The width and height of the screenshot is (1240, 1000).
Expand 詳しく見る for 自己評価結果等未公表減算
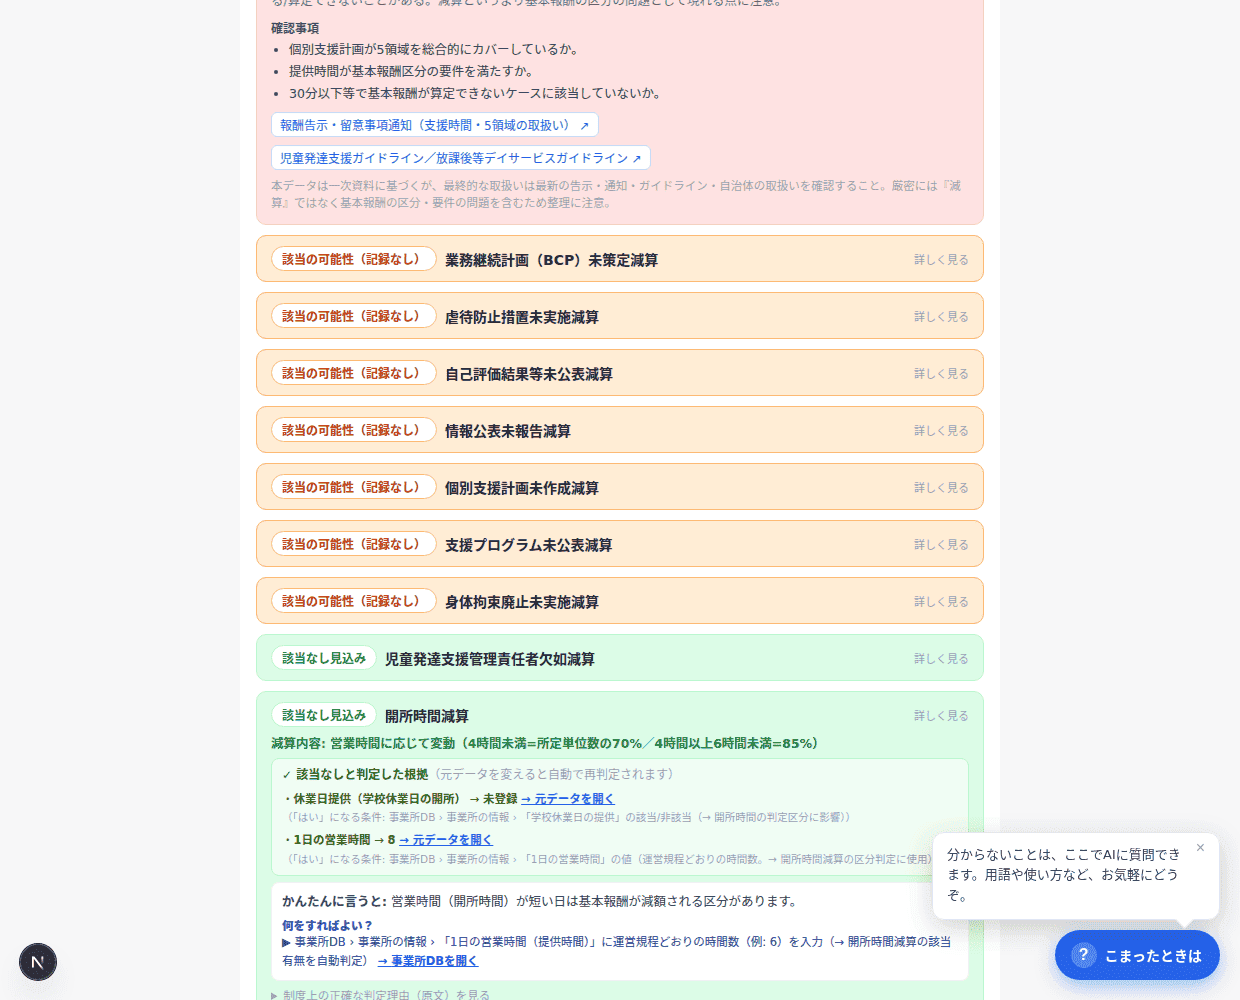pyautogui.click(x=941, y=374)
